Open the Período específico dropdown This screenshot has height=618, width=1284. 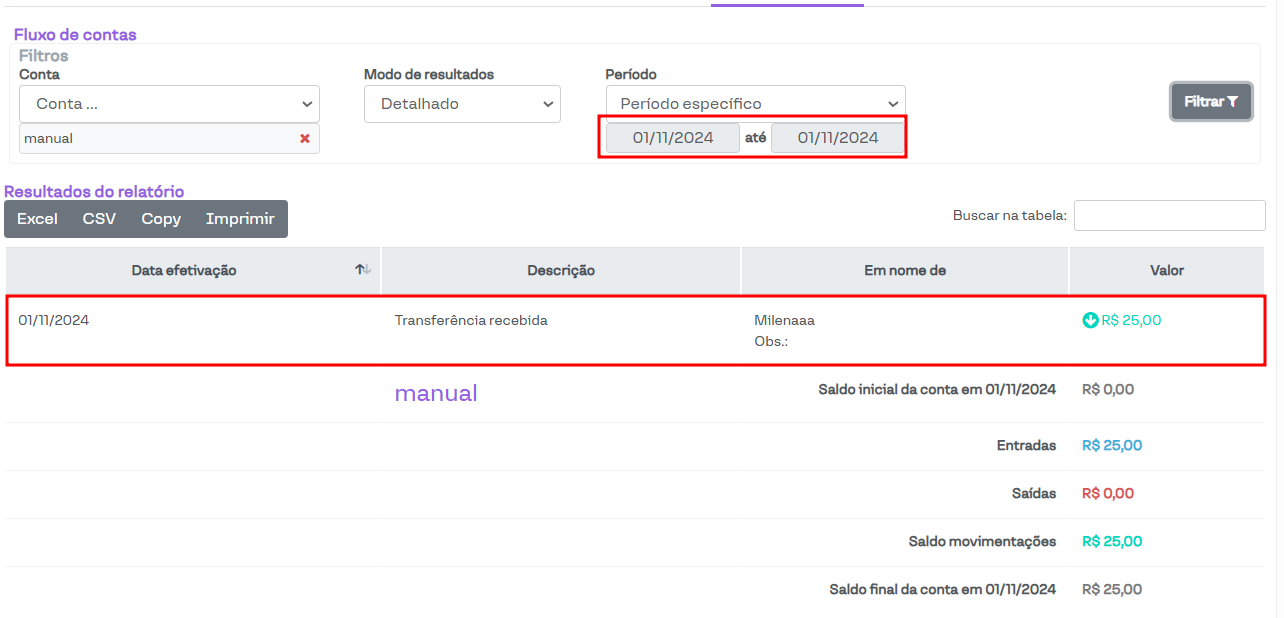tap(755, 104)
